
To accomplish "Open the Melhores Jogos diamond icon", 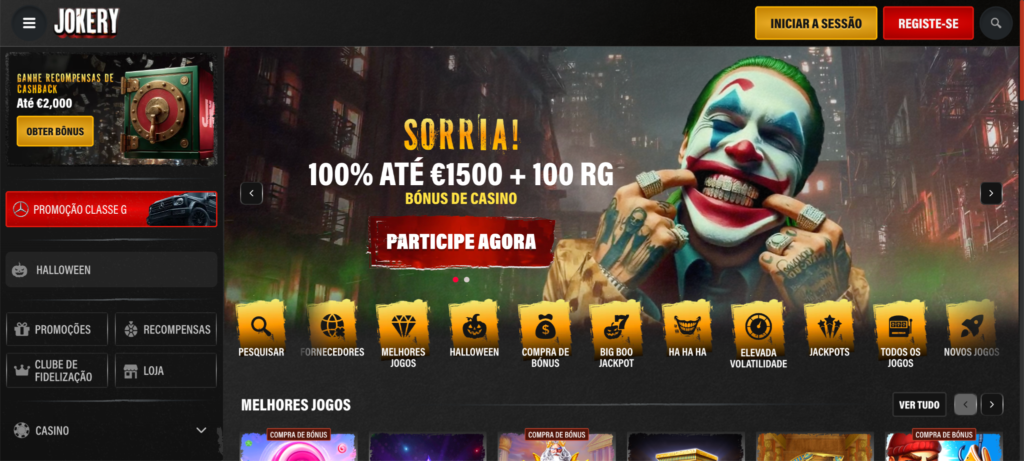I will click(x=402, y=324).
